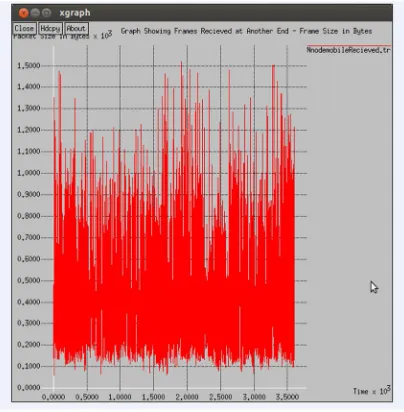Click y-axis value 1.1000
404x412 pixels.
(29, 151)
